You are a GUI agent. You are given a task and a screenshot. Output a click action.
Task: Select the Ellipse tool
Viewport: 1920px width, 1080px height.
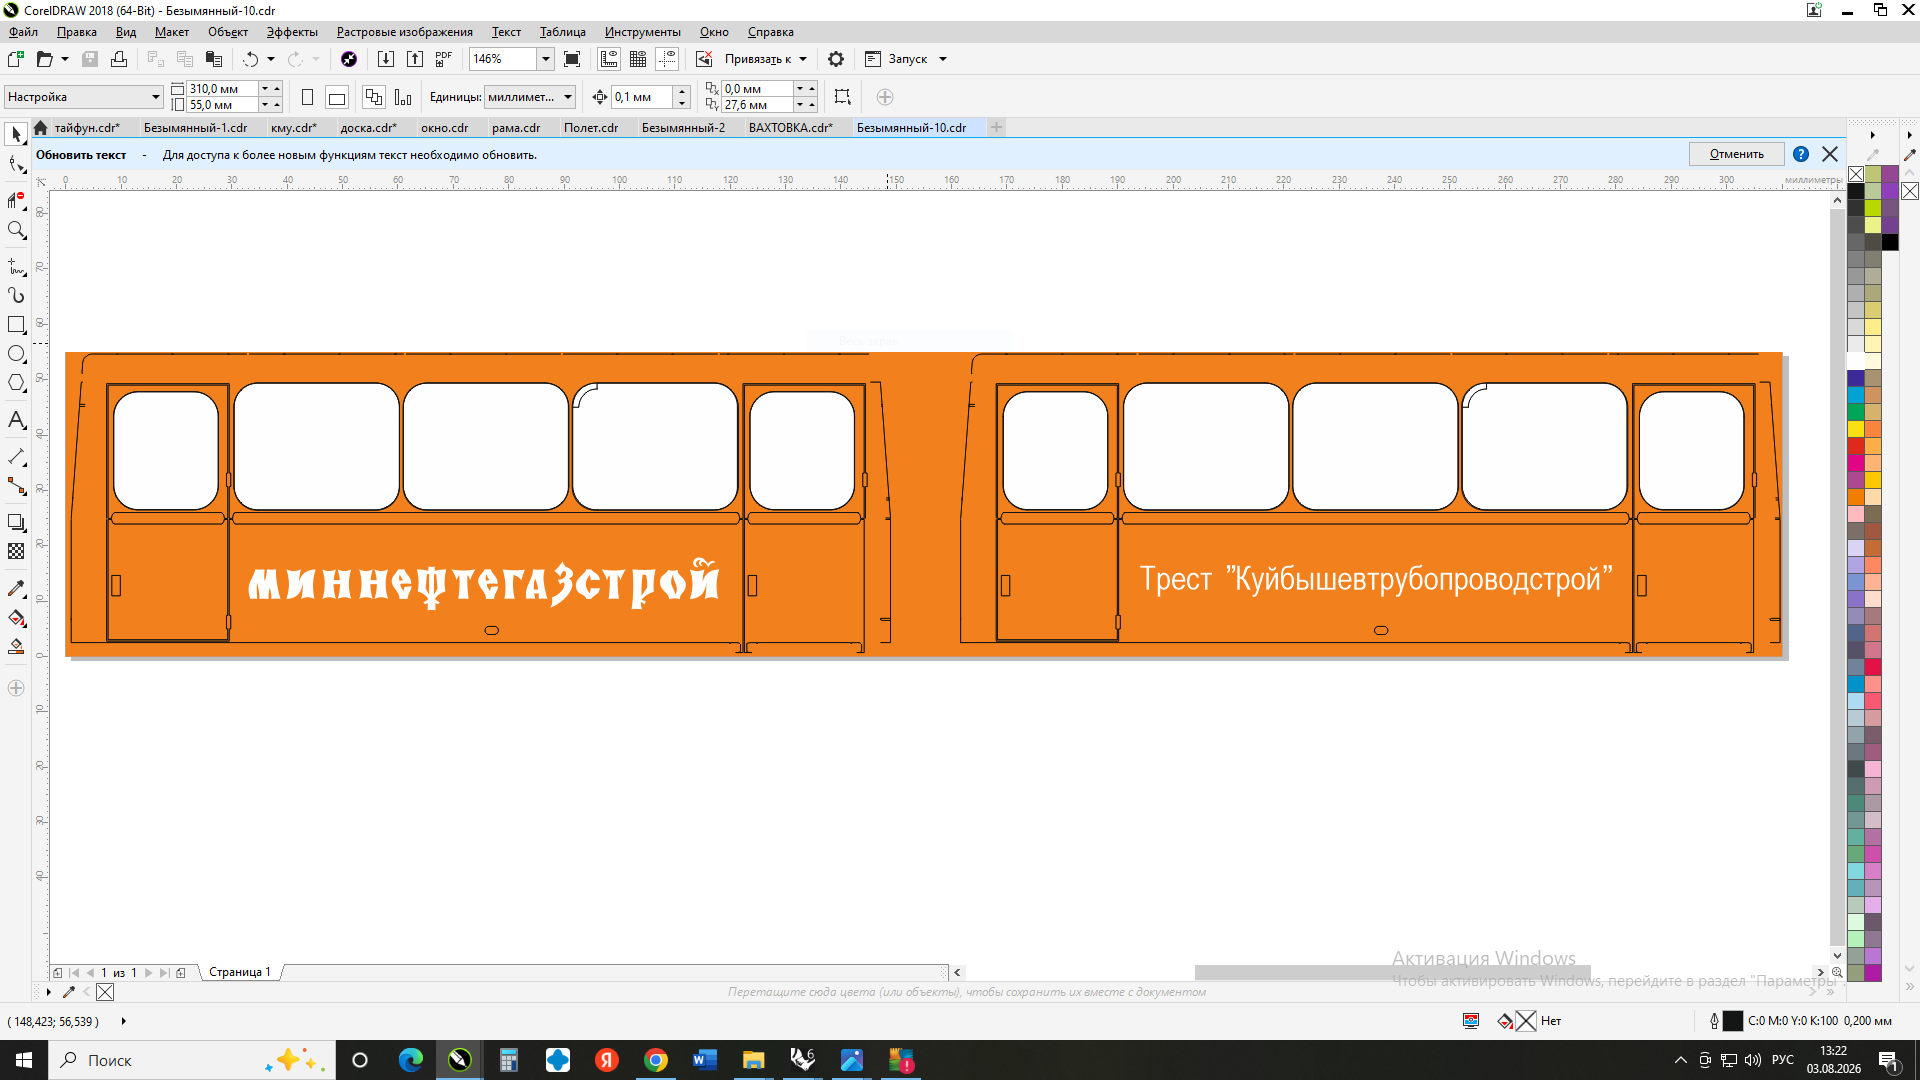pos(16,354)
